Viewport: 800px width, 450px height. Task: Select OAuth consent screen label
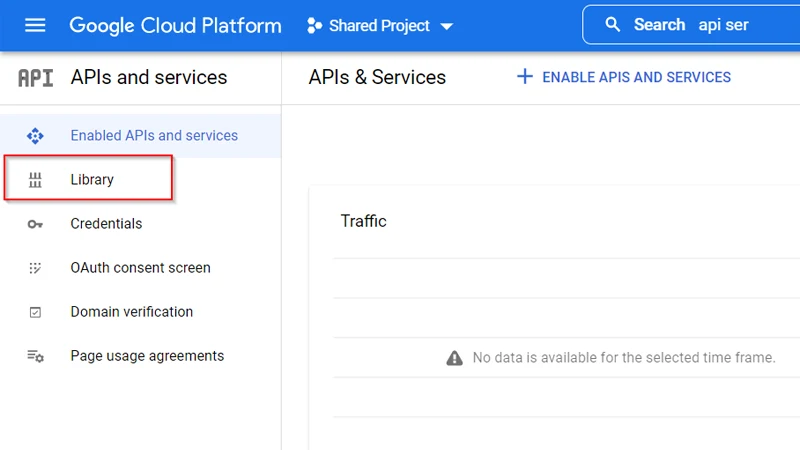tap(140, 268)
